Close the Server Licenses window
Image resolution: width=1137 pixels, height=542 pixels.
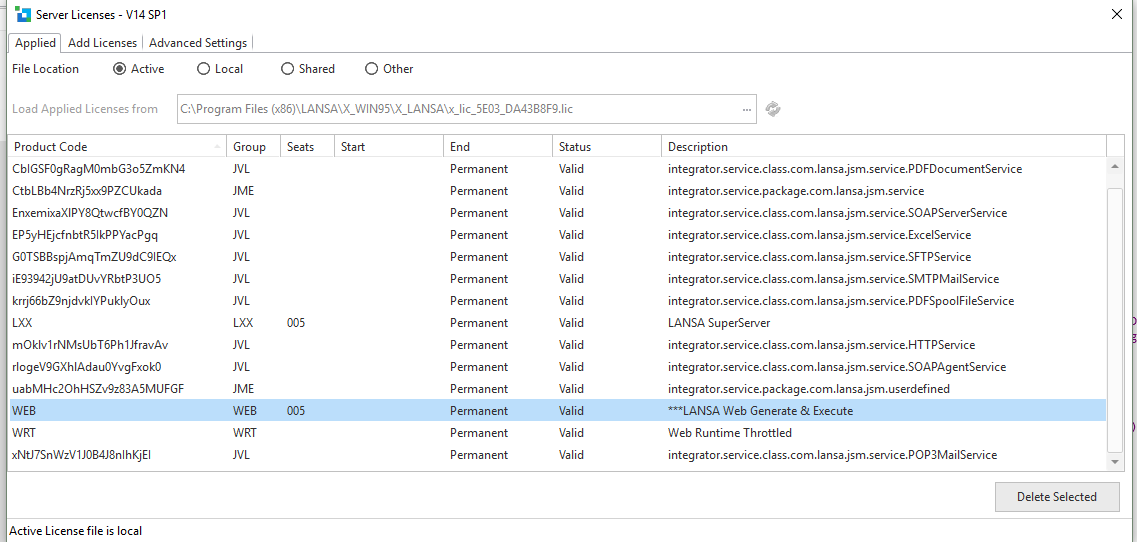click(x=1117, y=14)
